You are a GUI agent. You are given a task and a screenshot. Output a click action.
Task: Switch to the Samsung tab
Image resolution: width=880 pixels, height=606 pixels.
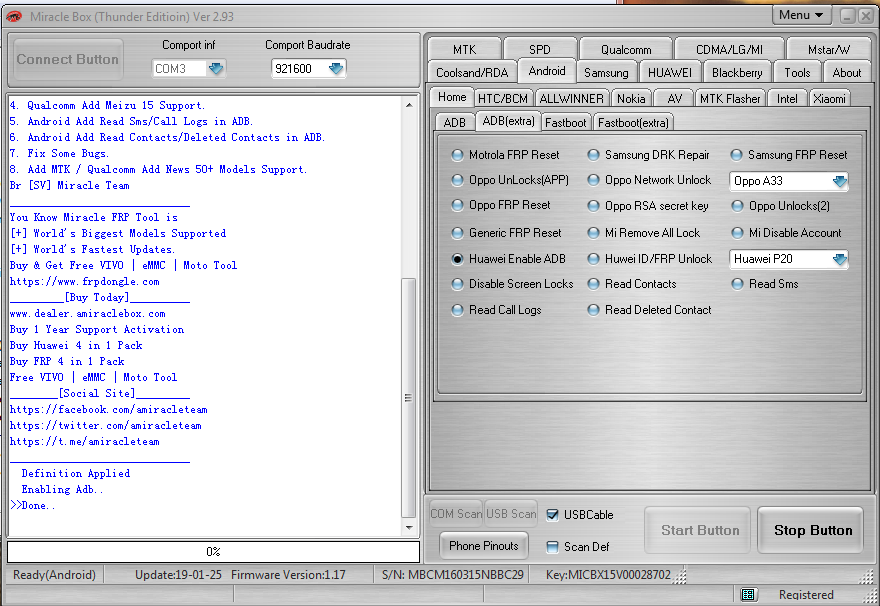tap(606, 72)
